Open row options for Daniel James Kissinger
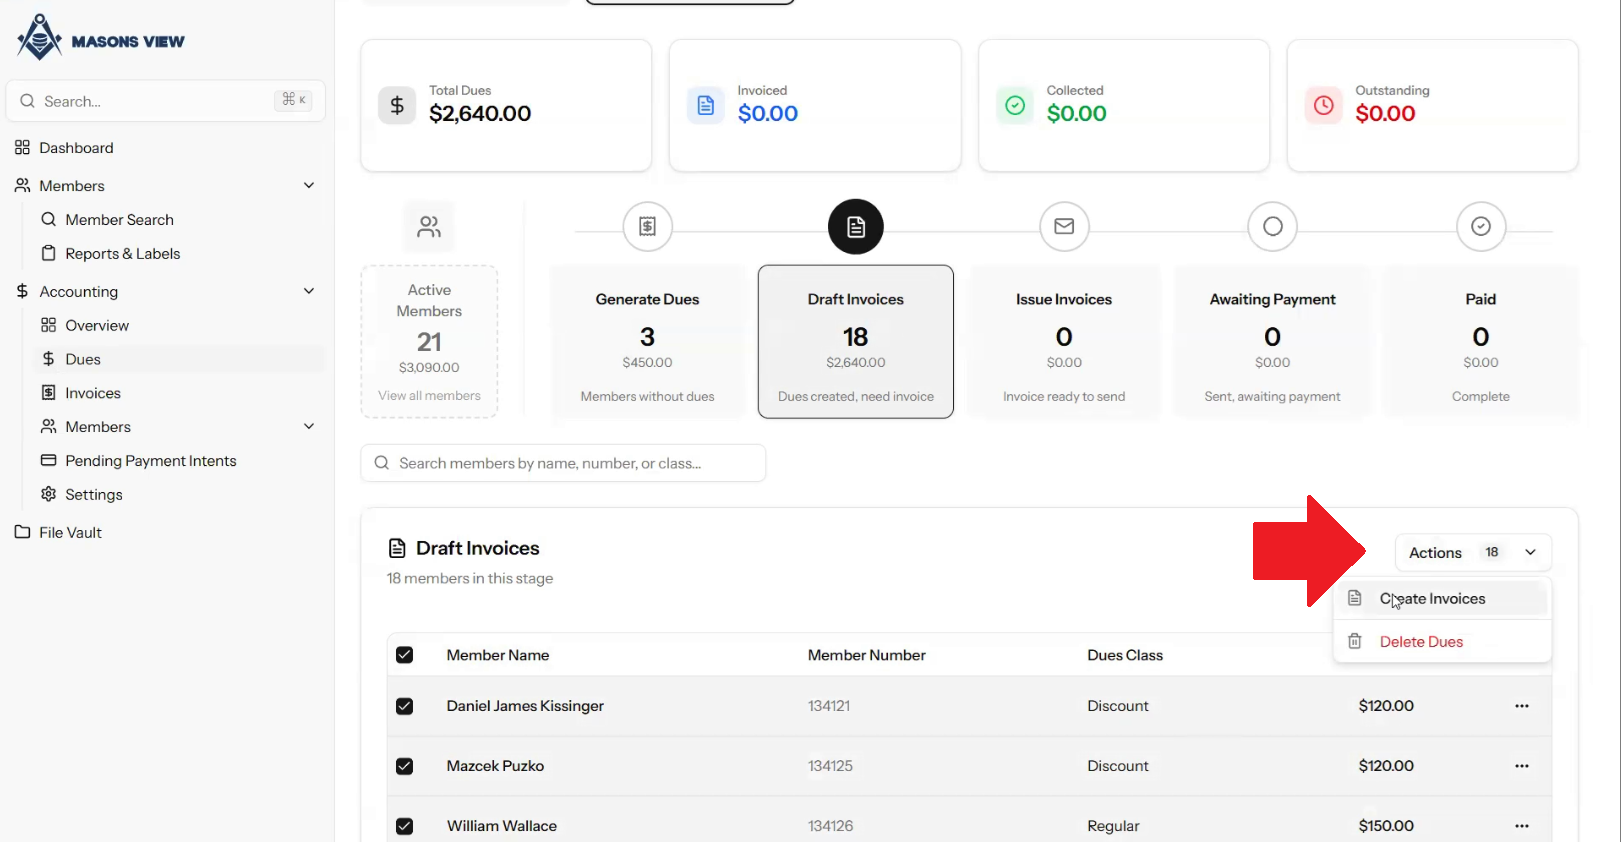The image size is (1621, 842). point(1521,706)
